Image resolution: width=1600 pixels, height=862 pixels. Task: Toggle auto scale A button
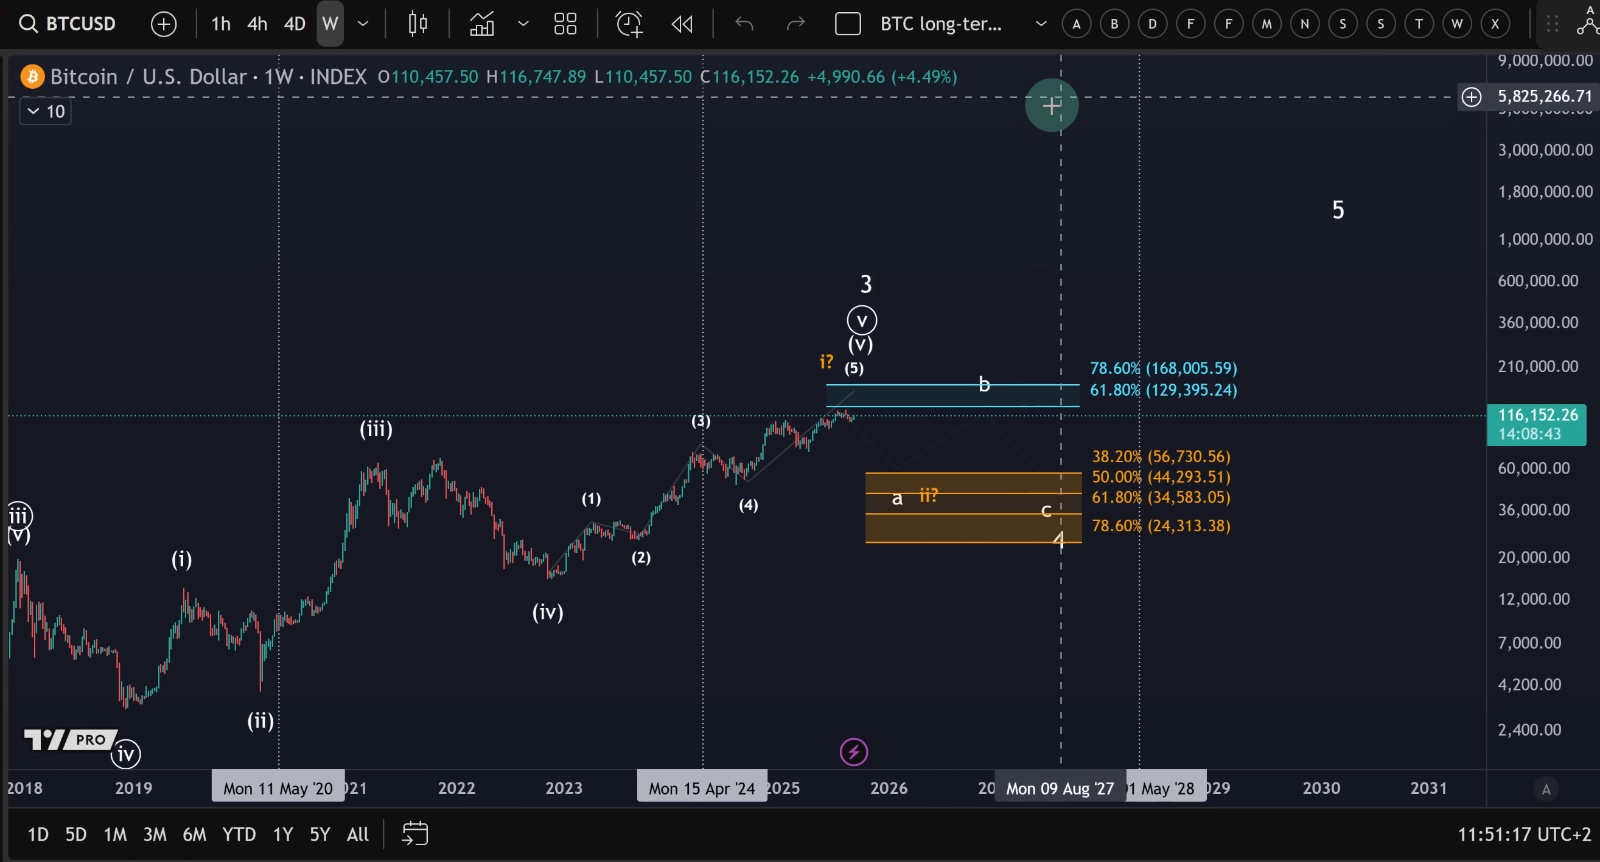pos(1545,789)
